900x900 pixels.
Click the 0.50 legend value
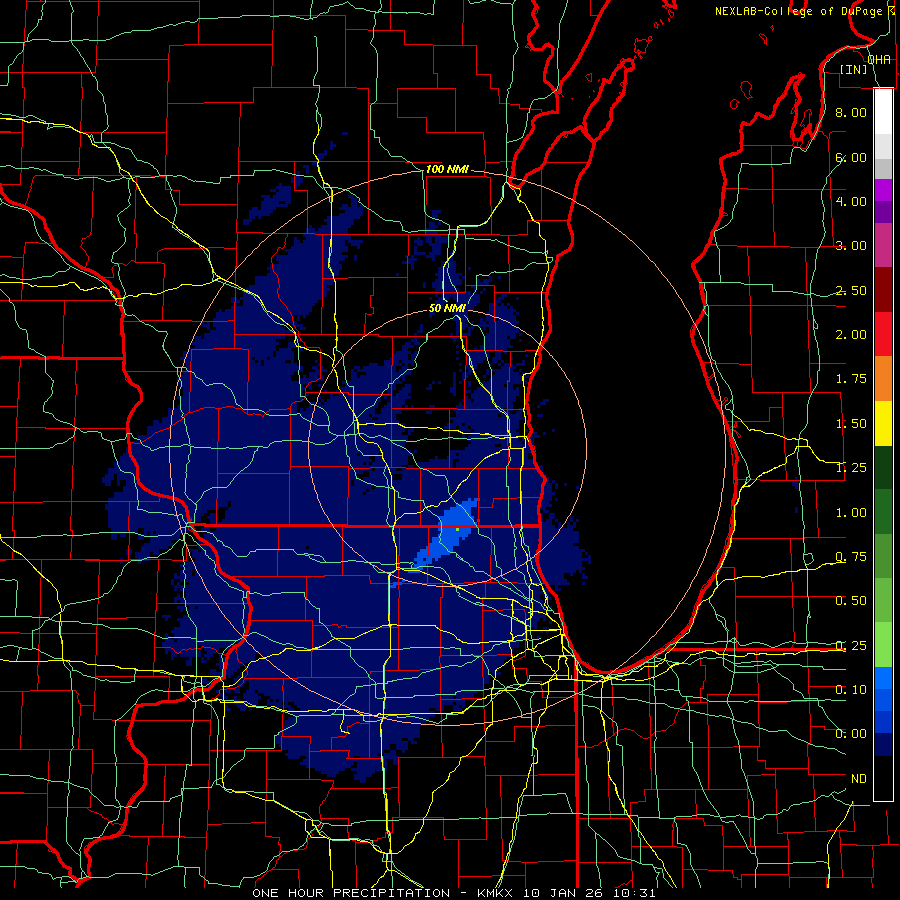[x=851, y=601]
